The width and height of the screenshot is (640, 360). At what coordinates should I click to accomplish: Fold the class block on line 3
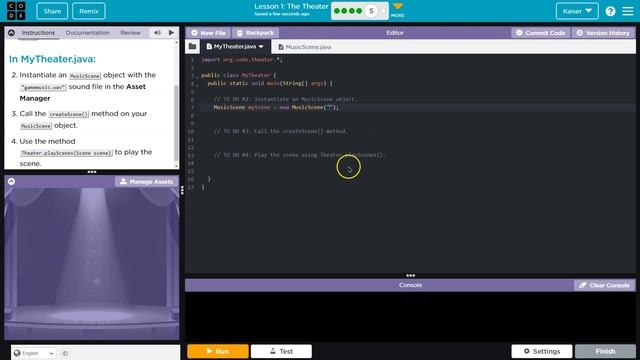click(197, 76)
